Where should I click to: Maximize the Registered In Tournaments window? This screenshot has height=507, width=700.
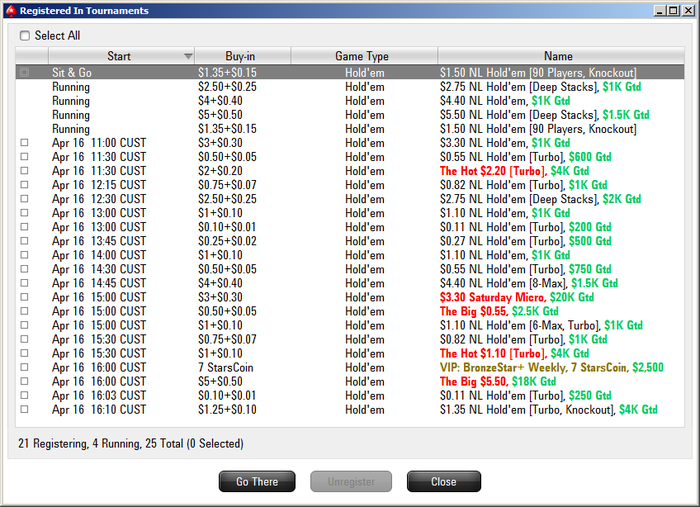click(x=674, y=10)
